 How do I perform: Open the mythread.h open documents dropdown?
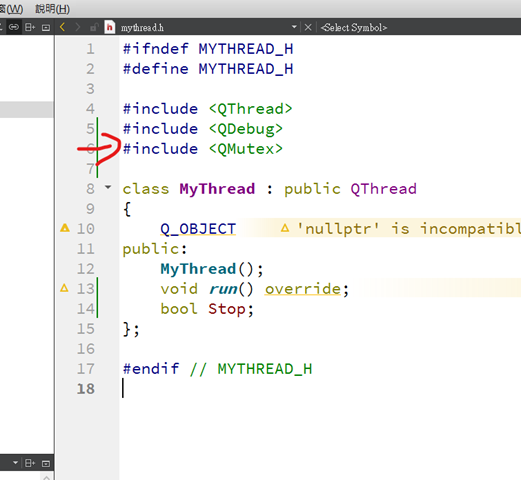click(294, 27)
